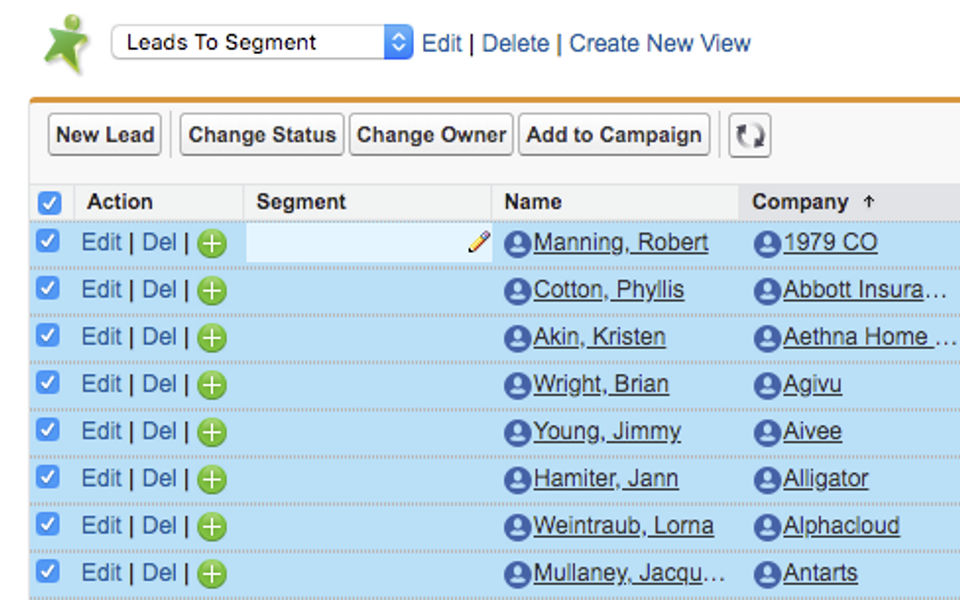
Task: Click the pencil edit icon in Segment cell
Action: (479, 241)
